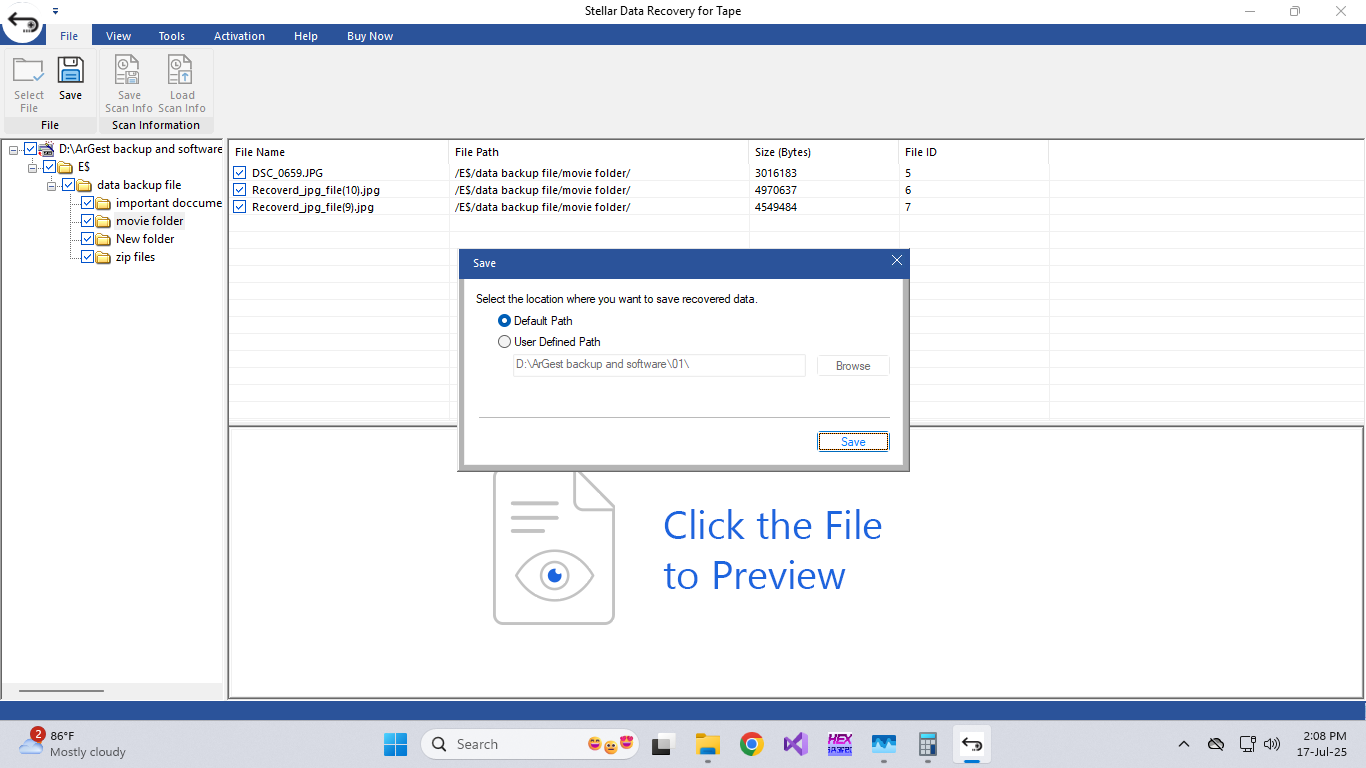The width and height of the screenshot is (1366, 768).
Task: Open the Tools menu tab
Action: (171, 36)
